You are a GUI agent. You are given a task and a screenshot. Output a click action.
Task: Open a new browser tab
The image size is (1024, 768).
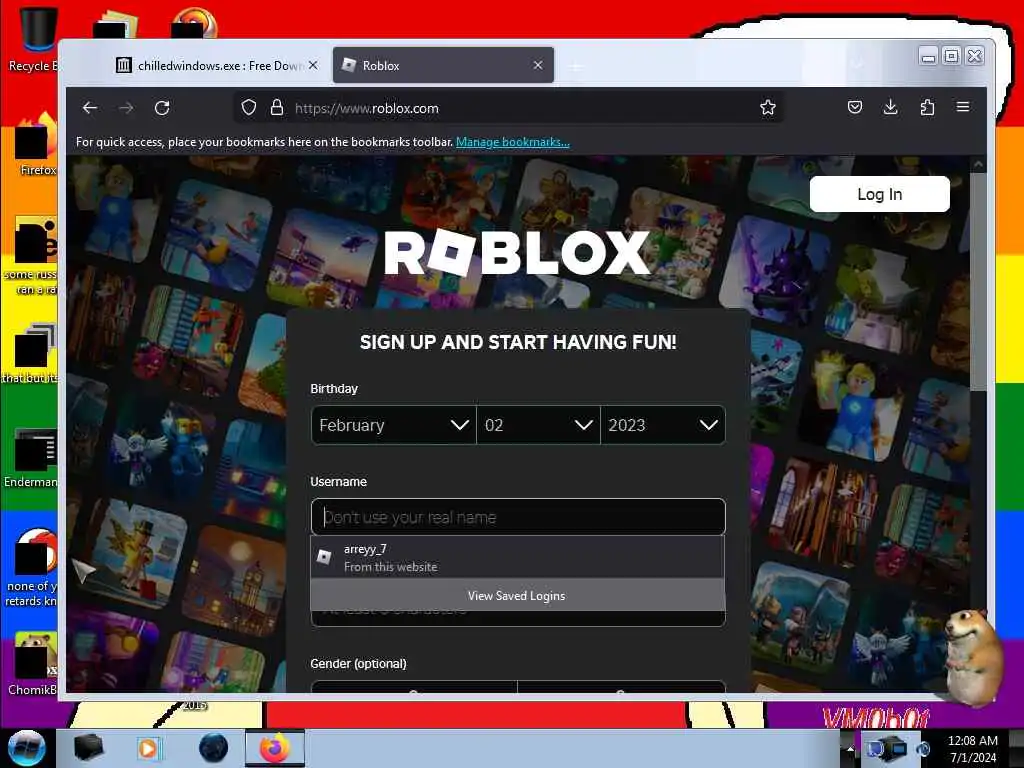(575, 66)
